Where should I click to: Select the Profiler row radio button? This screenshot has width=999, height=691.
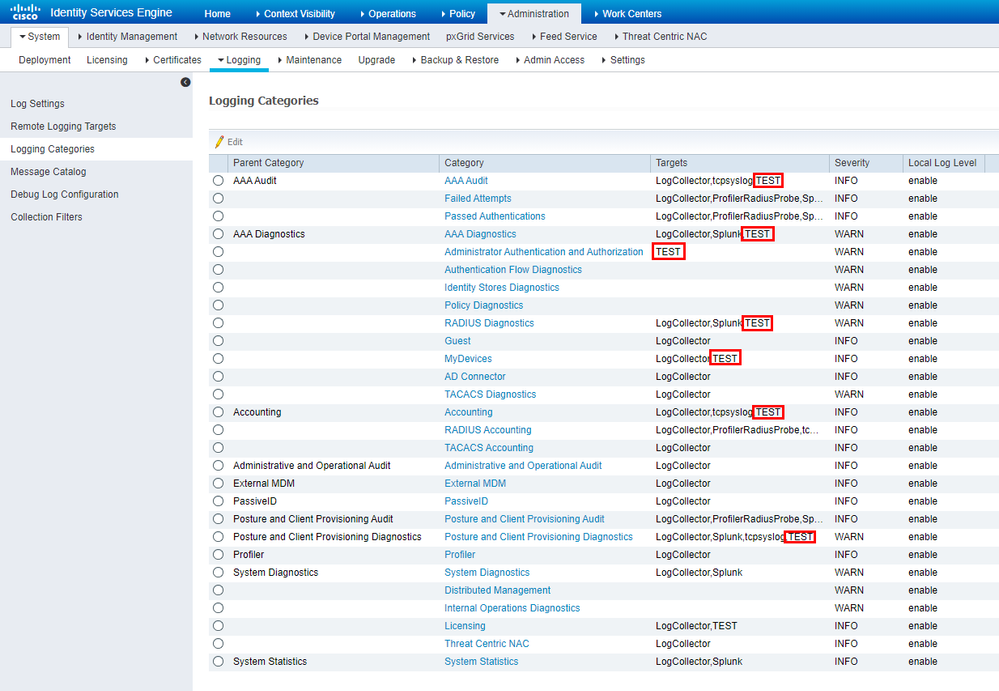(219, 555)
